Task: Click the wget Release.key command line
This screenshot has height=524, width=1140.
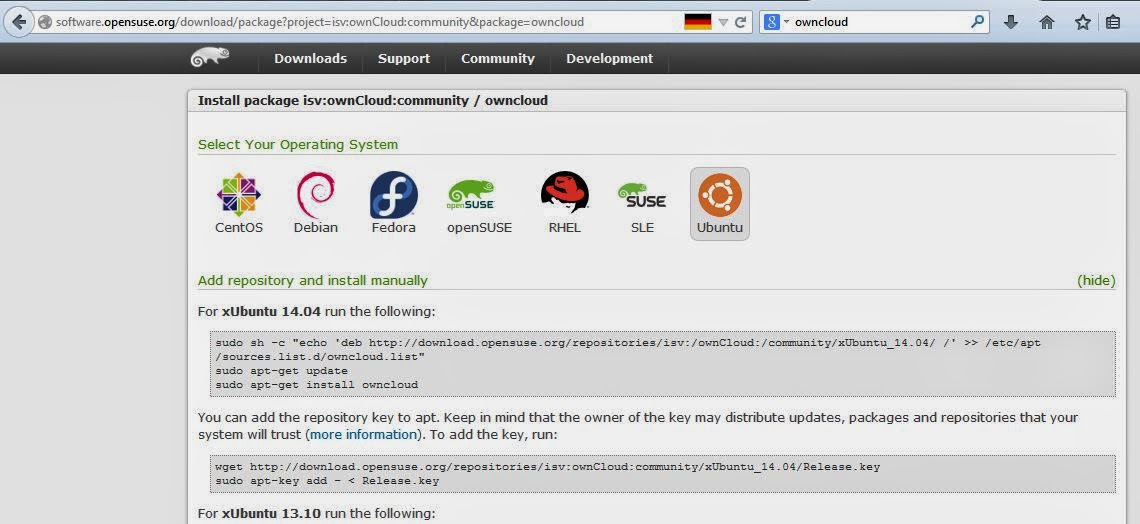Action: [547, 467]
